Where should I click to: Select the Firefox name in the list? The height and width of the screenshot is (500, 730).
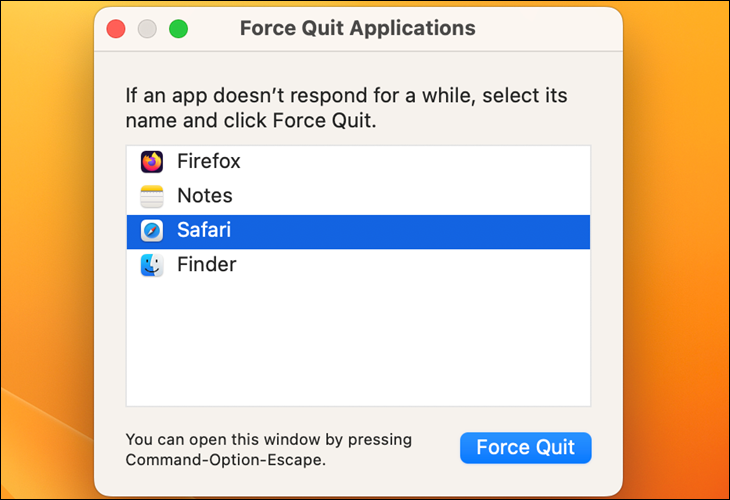click(x=209, y=162)
